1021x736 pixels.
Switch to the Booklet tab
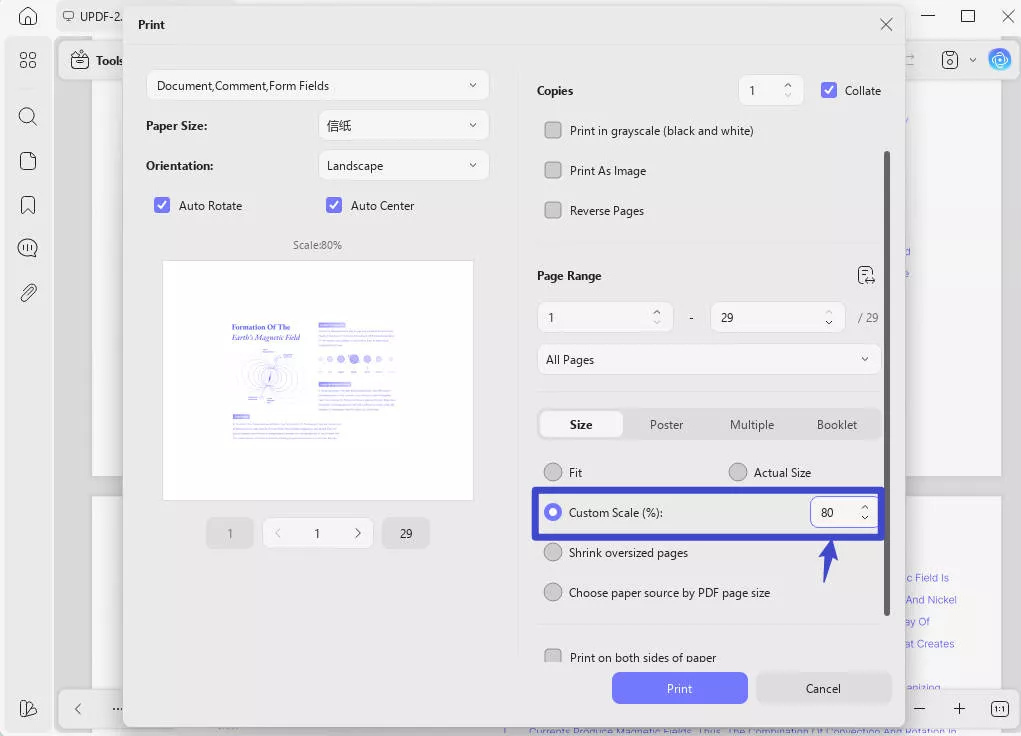click(x=837, y=424)
